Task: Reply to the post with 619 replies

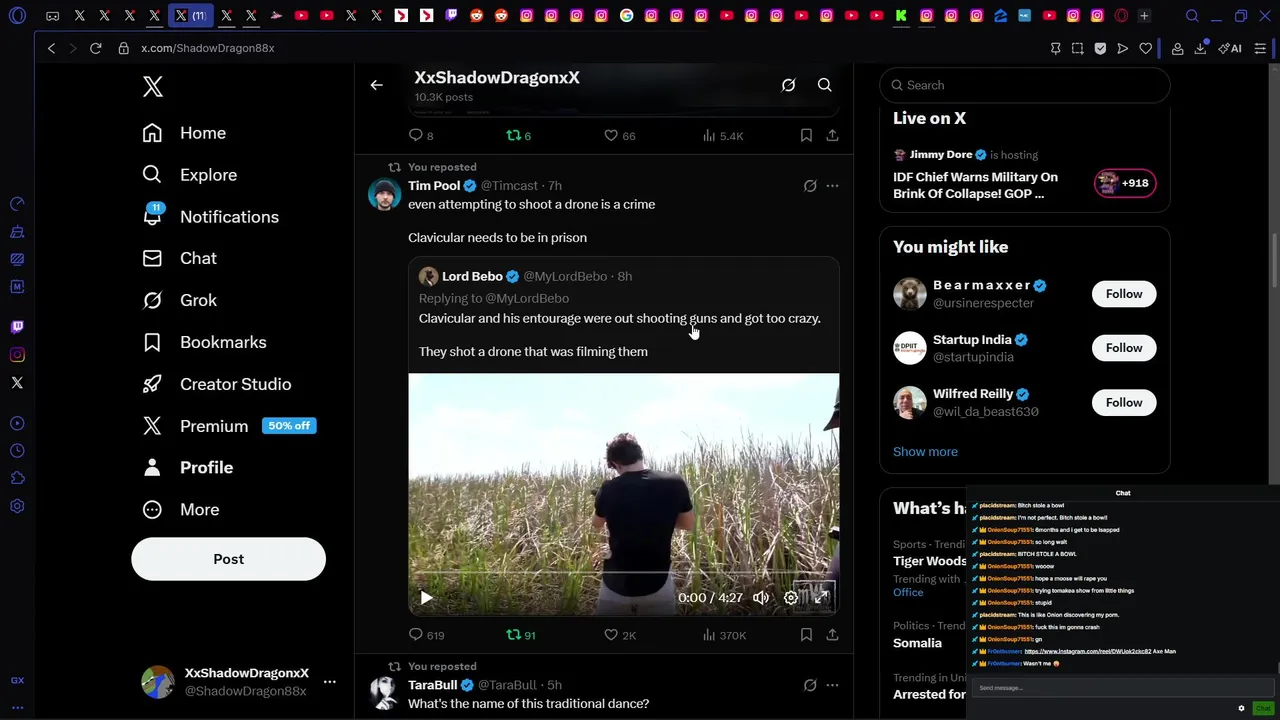Action: click(426, 635)
